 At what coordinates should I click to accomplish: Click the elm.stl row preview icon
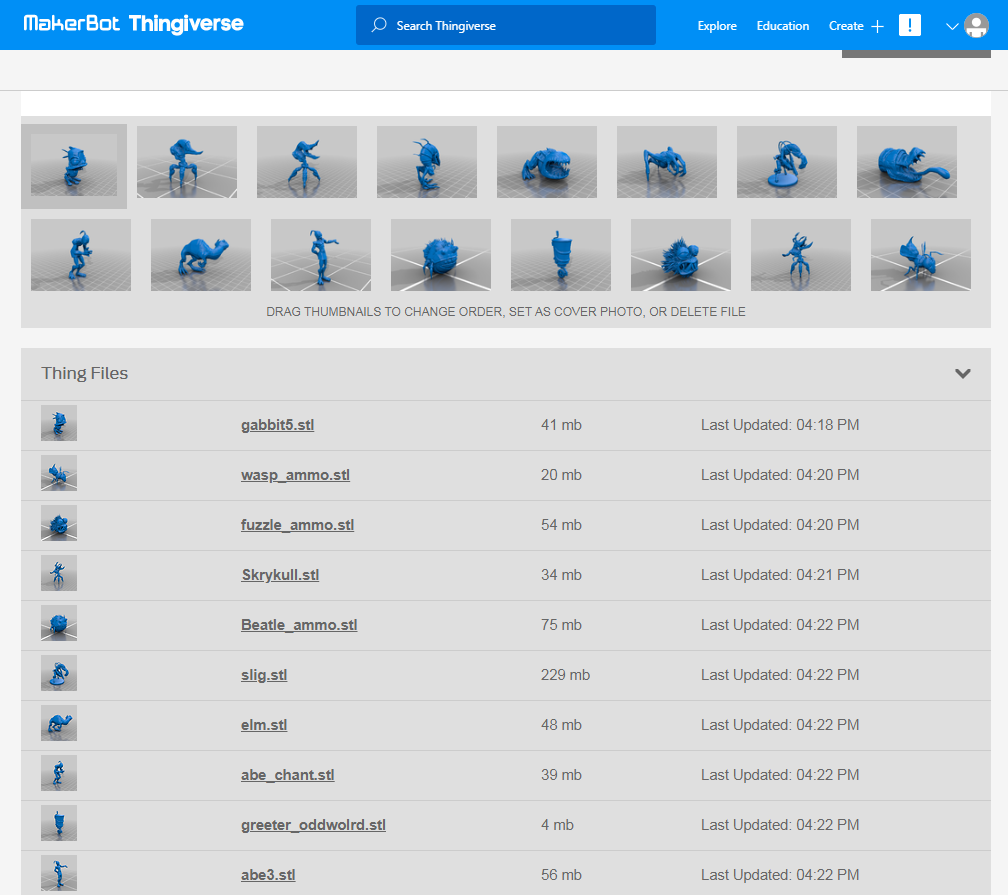pos(59,723)
